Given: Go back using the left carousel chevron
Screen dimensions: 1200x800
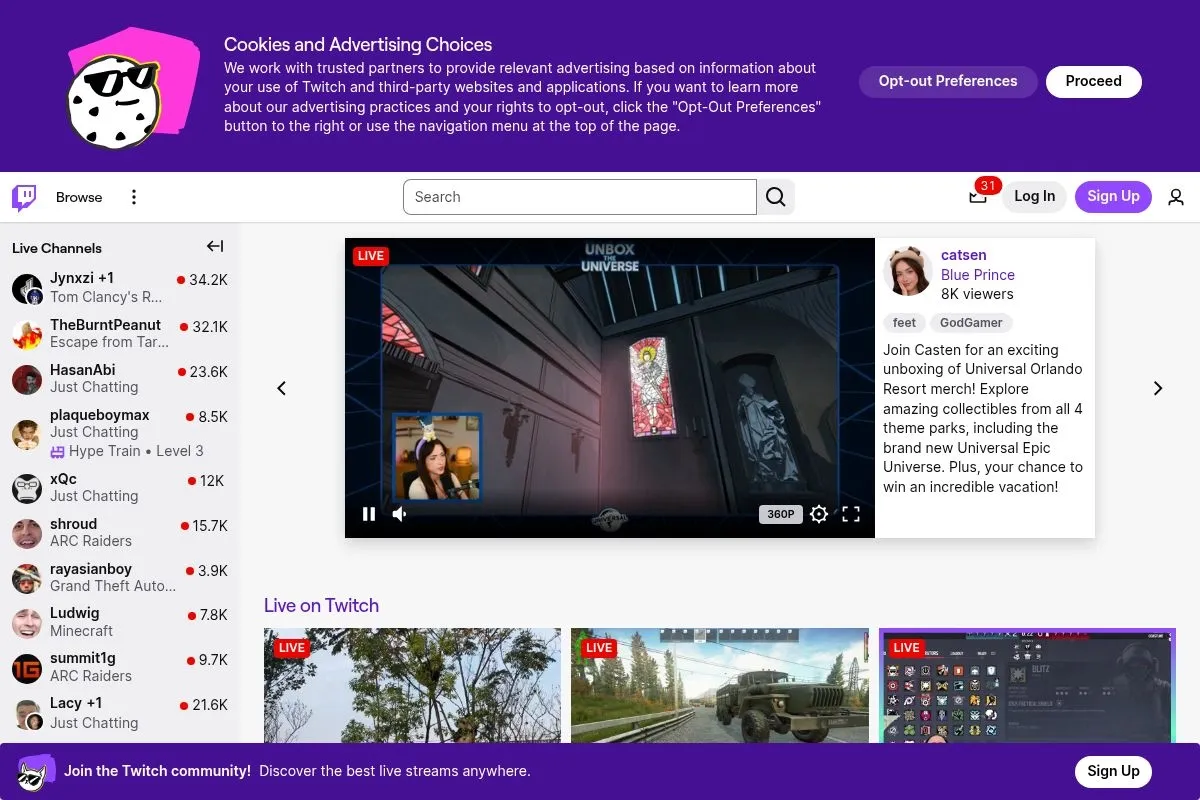Looking at the screenshot, I should [x=281, y=388].
